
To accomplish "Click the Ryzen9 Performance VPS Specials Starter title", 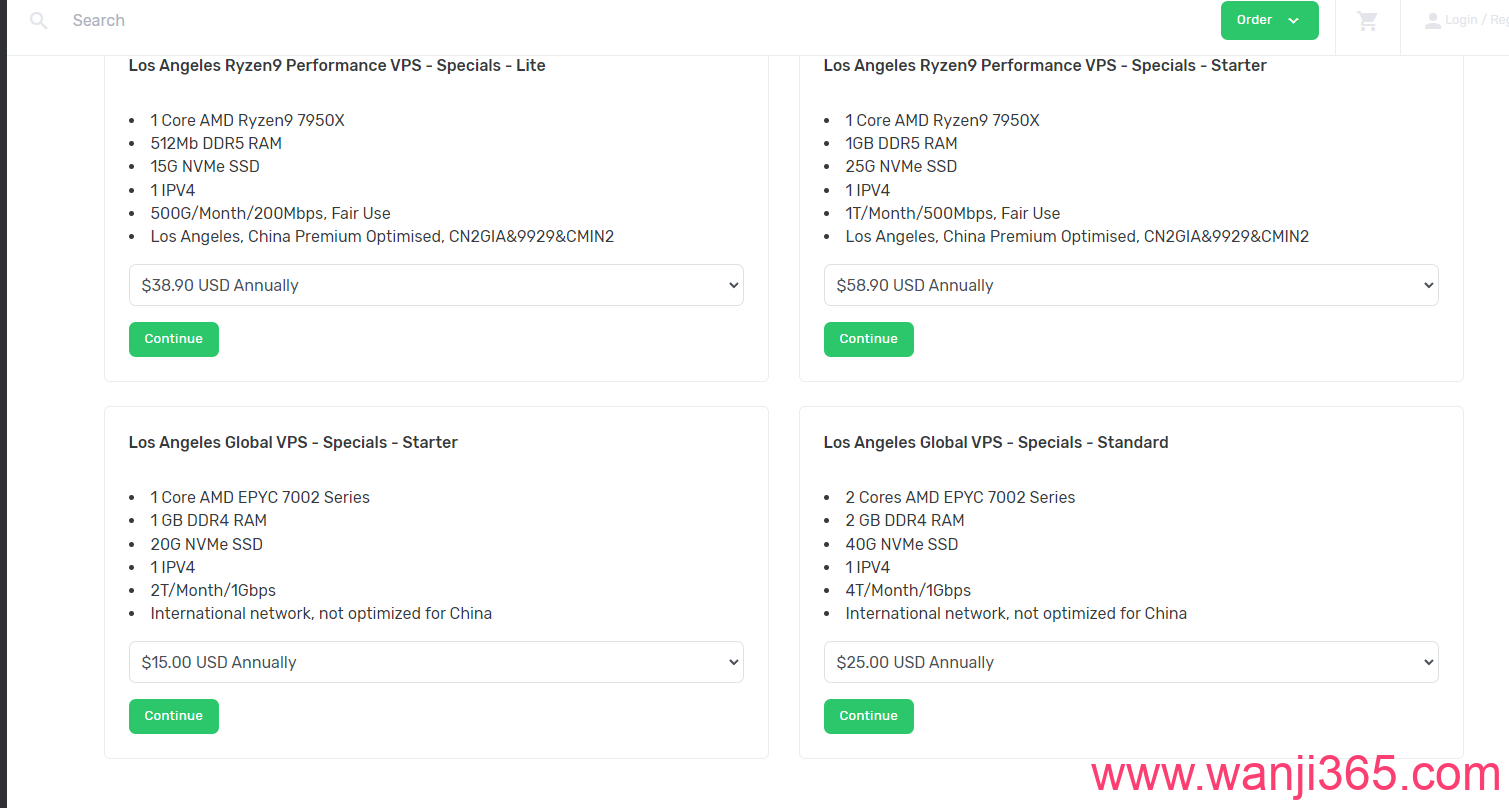I will coord(1045,66).
